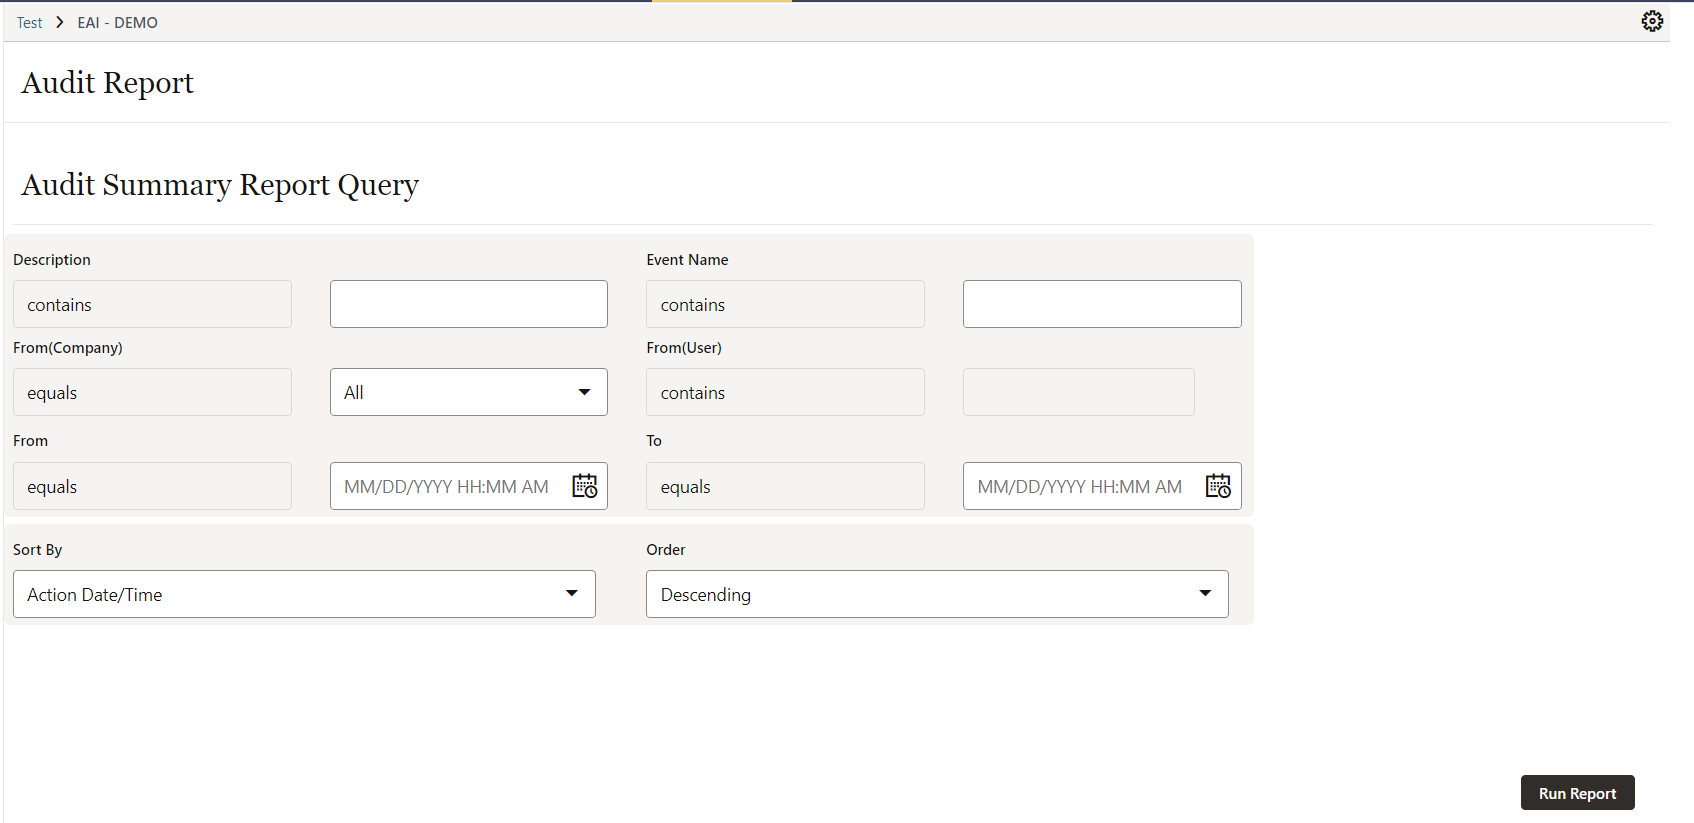
Task: Go to the Test breadcrumb link
Action: pos(29,22)
